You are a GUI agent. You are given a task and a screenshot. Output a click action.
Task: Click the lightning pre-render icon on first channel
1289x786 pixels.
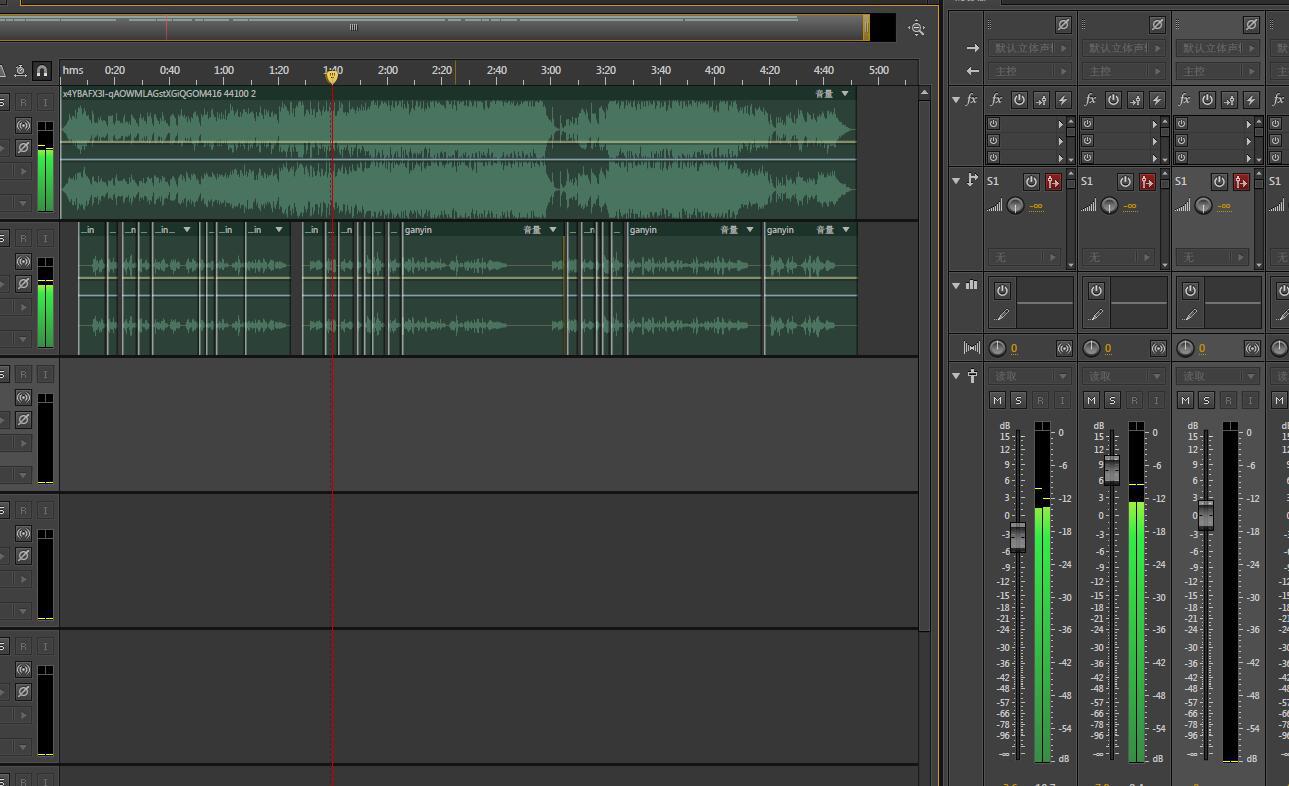[1063, 100]
